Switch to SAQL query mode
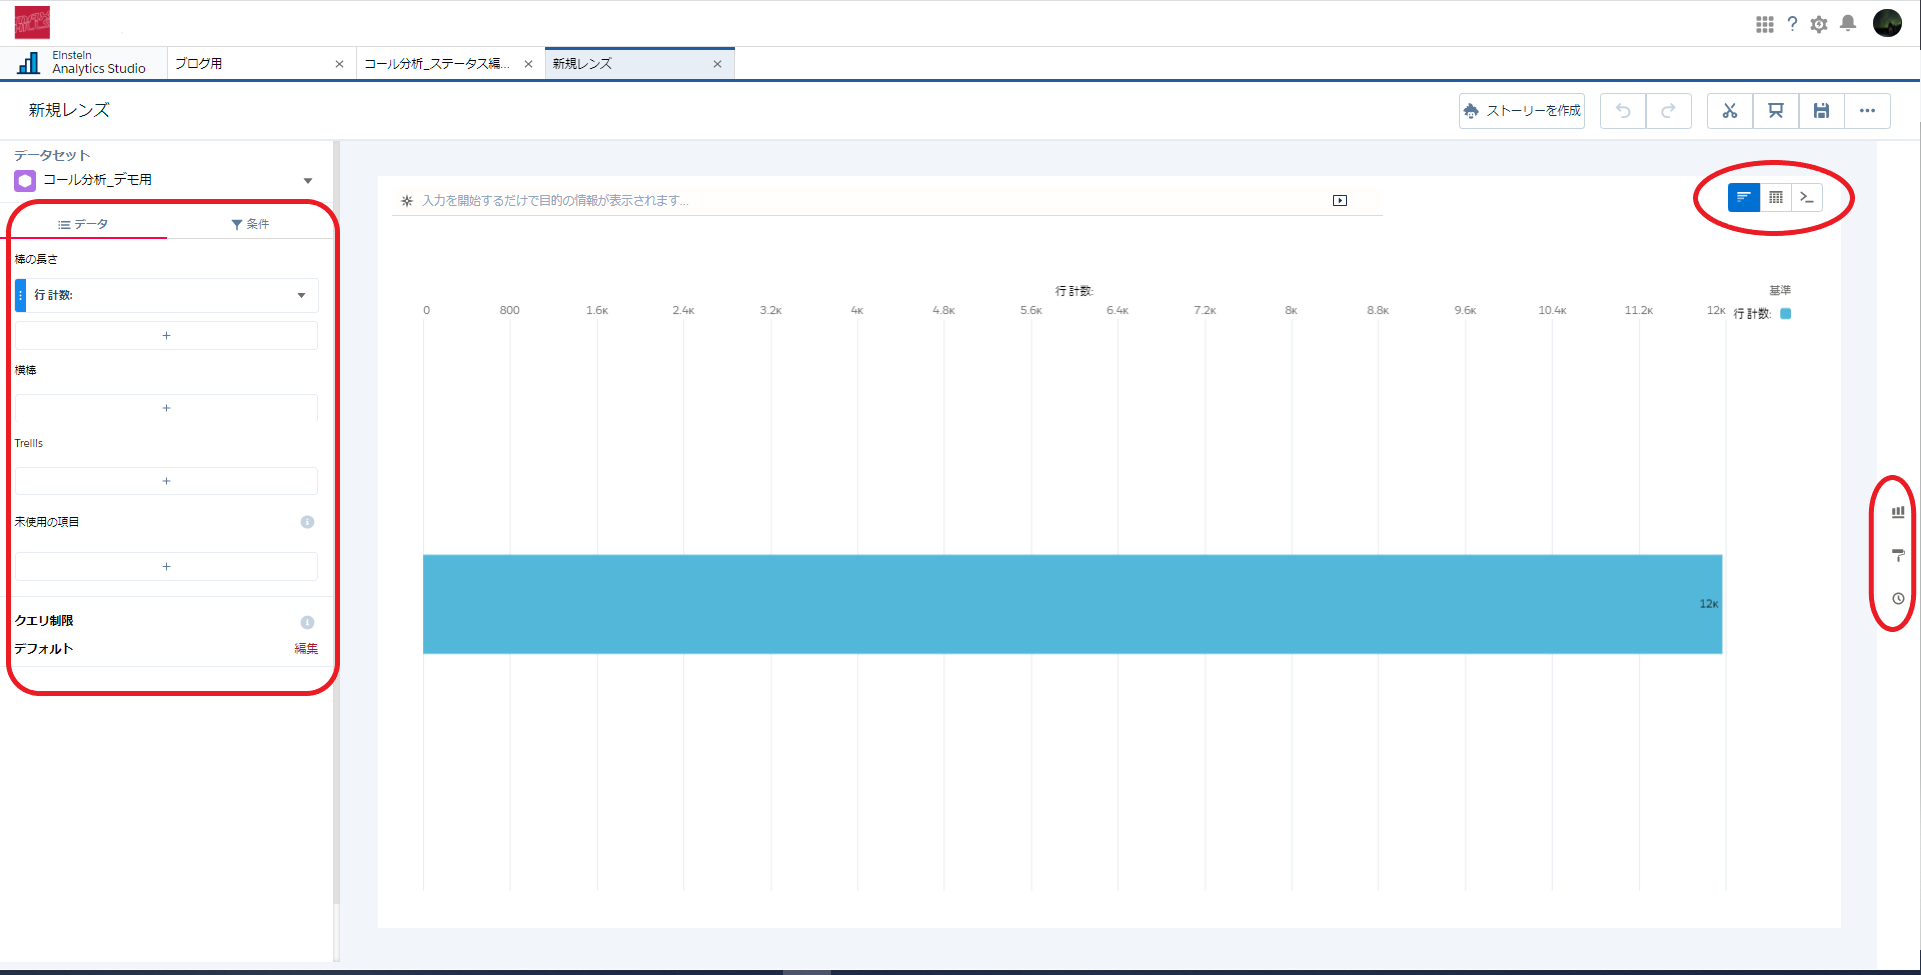Image resolution: width=1921 pixels, height=975 pixels. tap(1806, 197)
